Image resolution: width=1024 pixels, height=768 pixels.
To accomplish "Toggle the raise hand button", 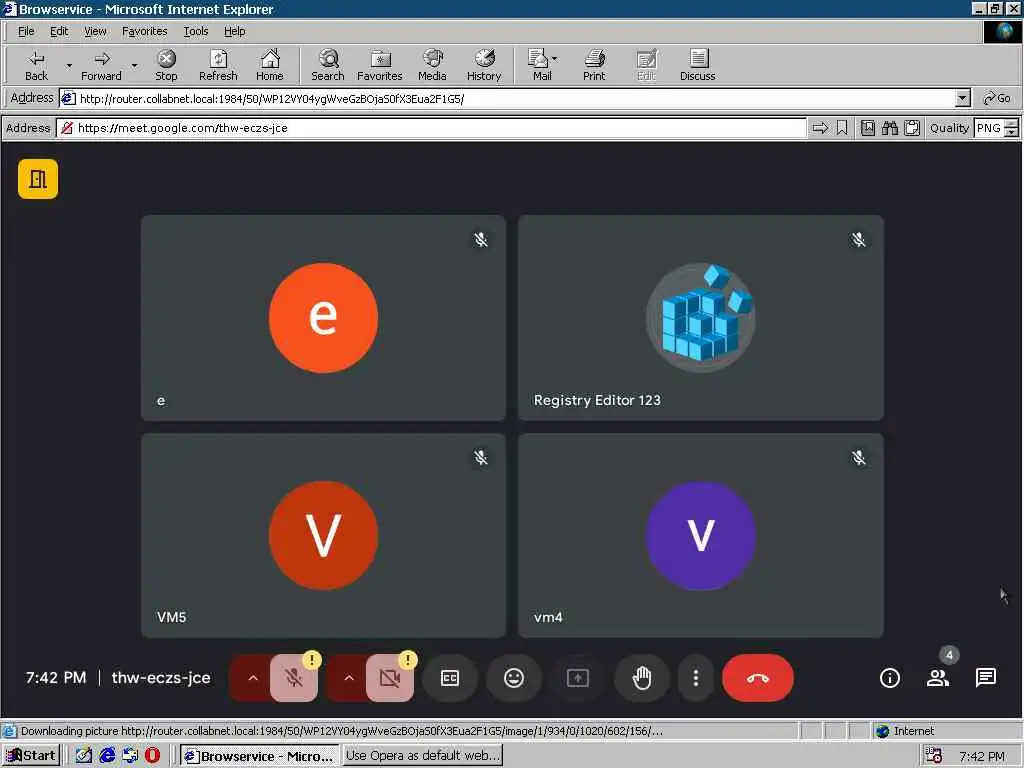I will (642, 678).
